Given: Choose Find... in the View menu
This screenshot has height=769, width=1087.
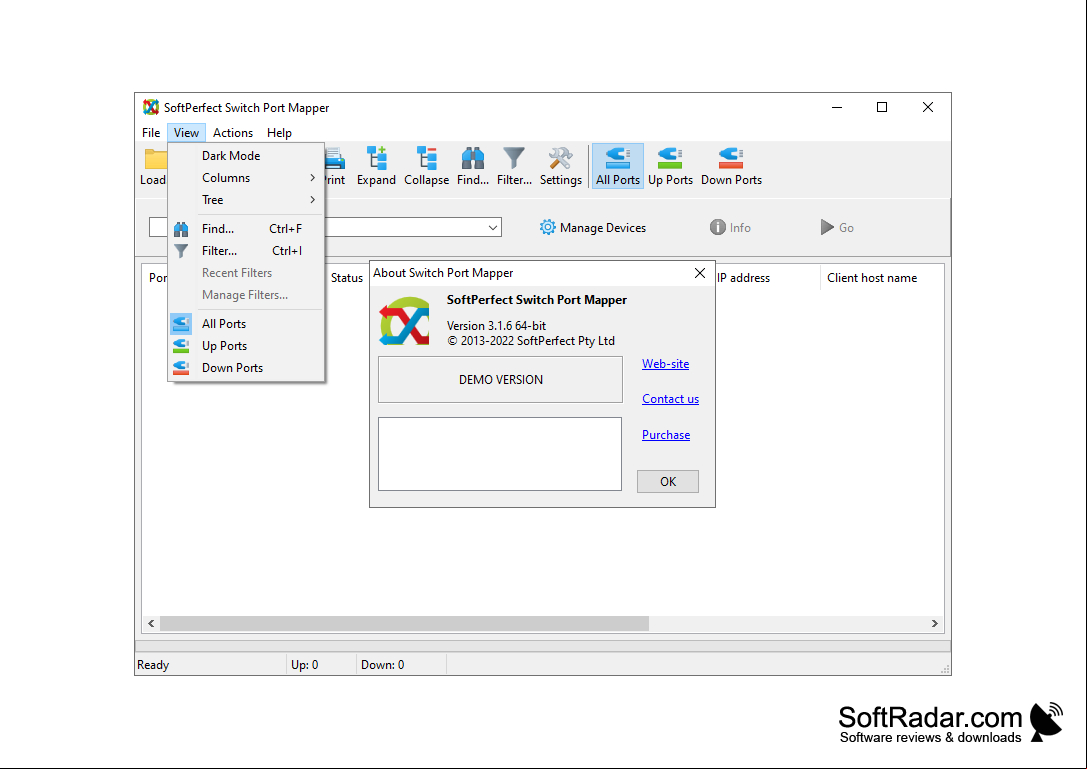Looking at the screenshot, I should (x=246, y=229).
